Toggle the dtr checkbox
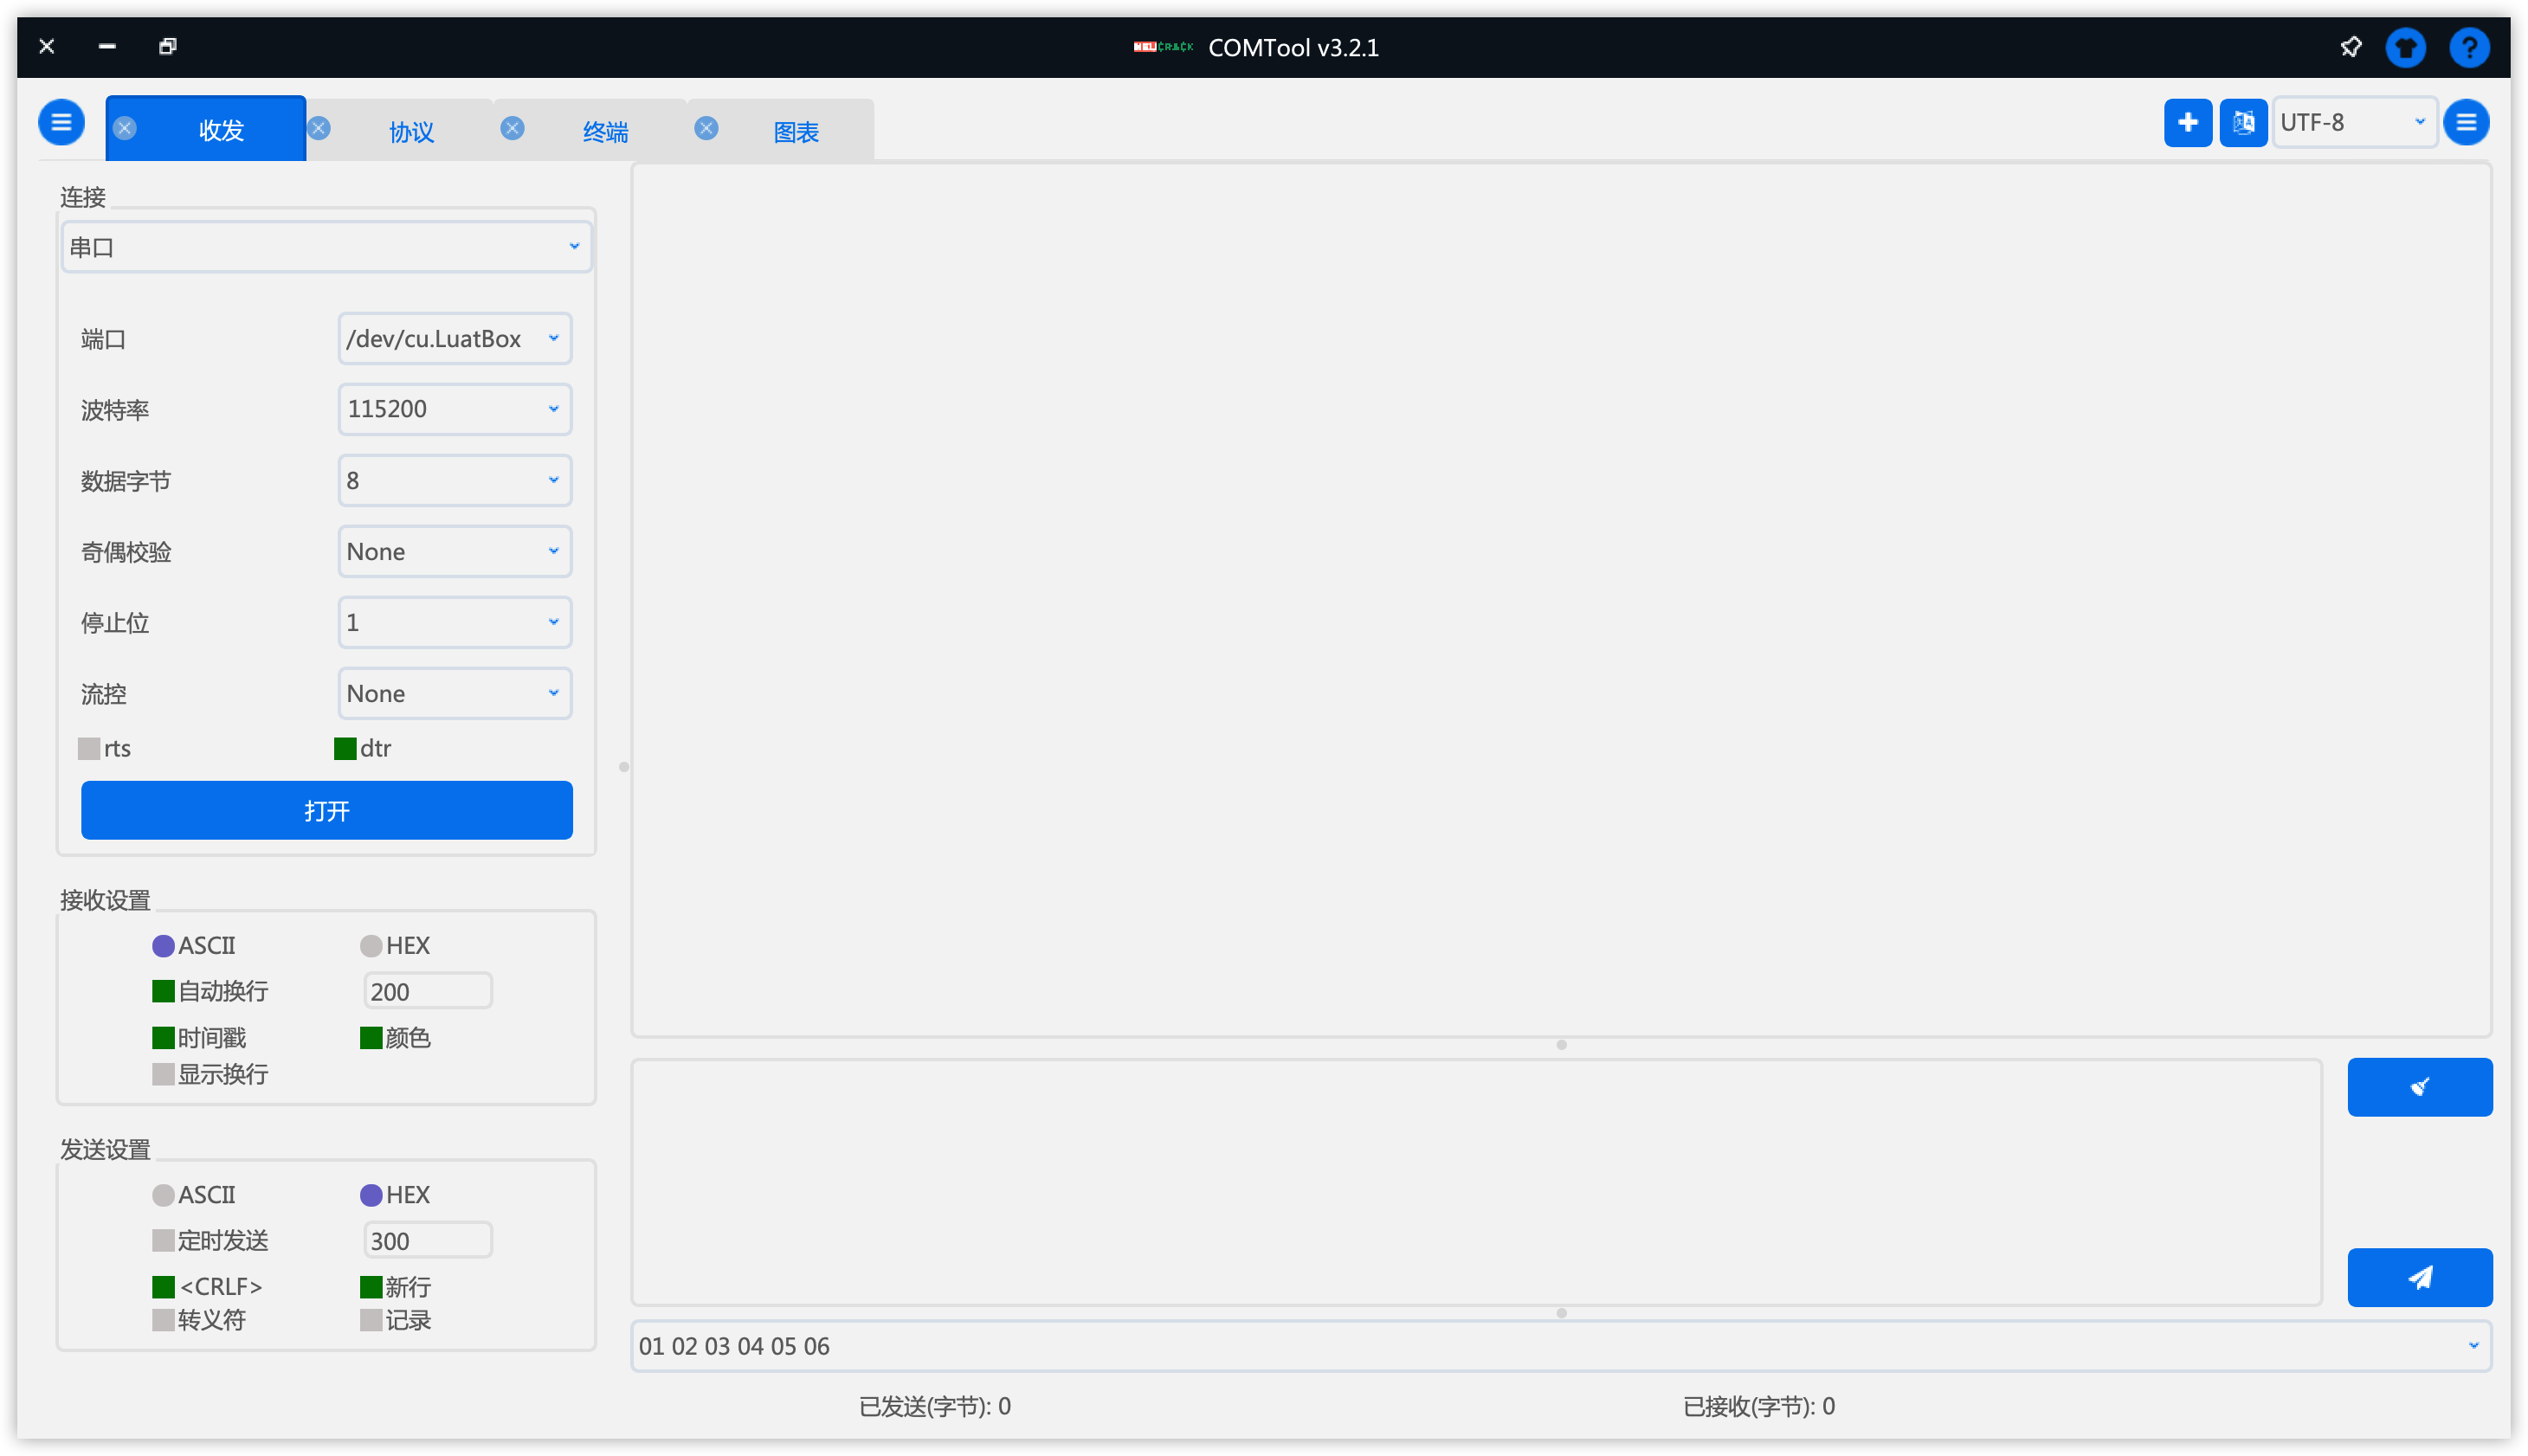2528x1456 pixels. point(345,748)
